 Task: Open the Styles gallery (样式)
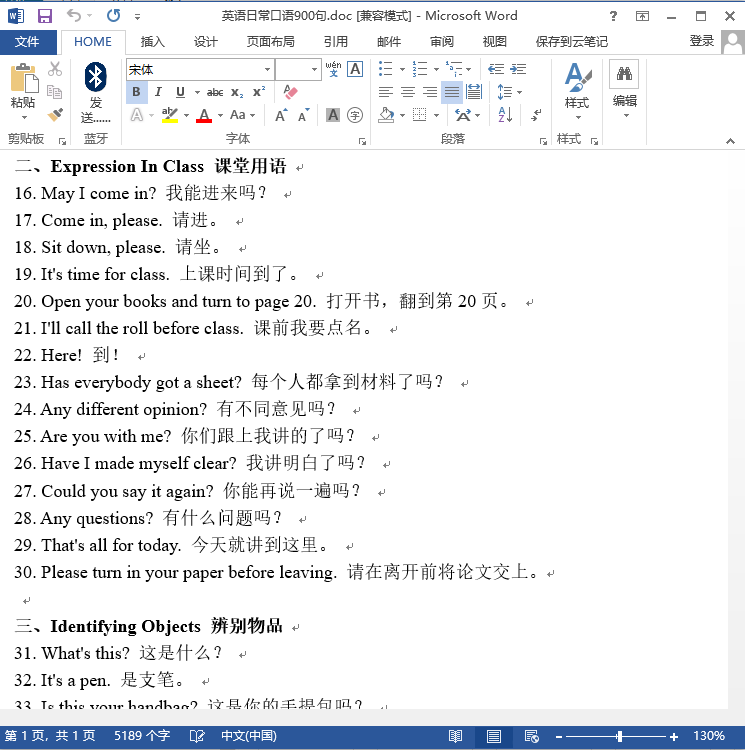point(577,91)
